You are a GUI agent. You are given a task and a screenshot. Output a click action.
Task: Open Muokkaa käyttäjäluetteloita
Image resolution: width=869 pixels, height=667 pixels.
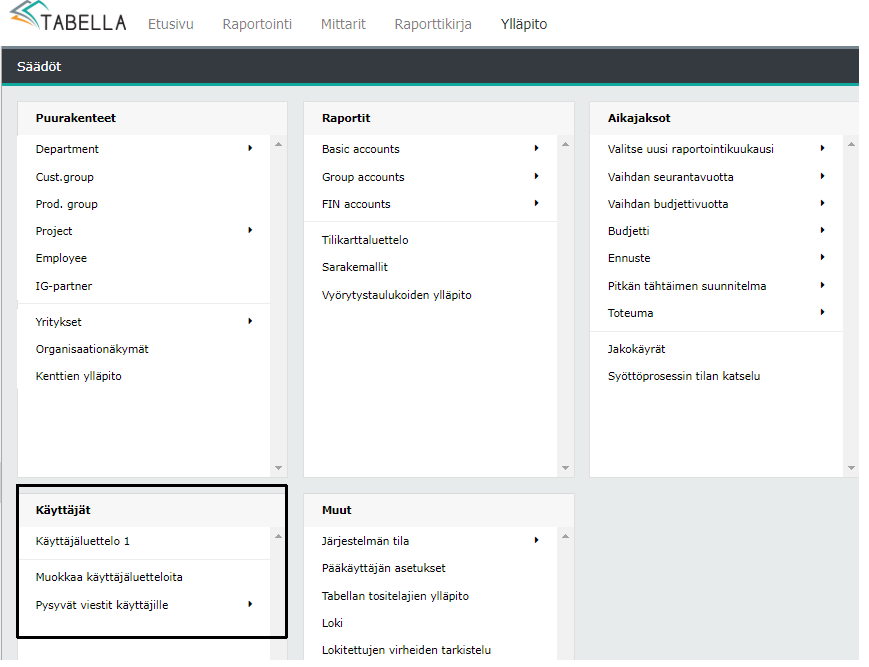point(109,577)
